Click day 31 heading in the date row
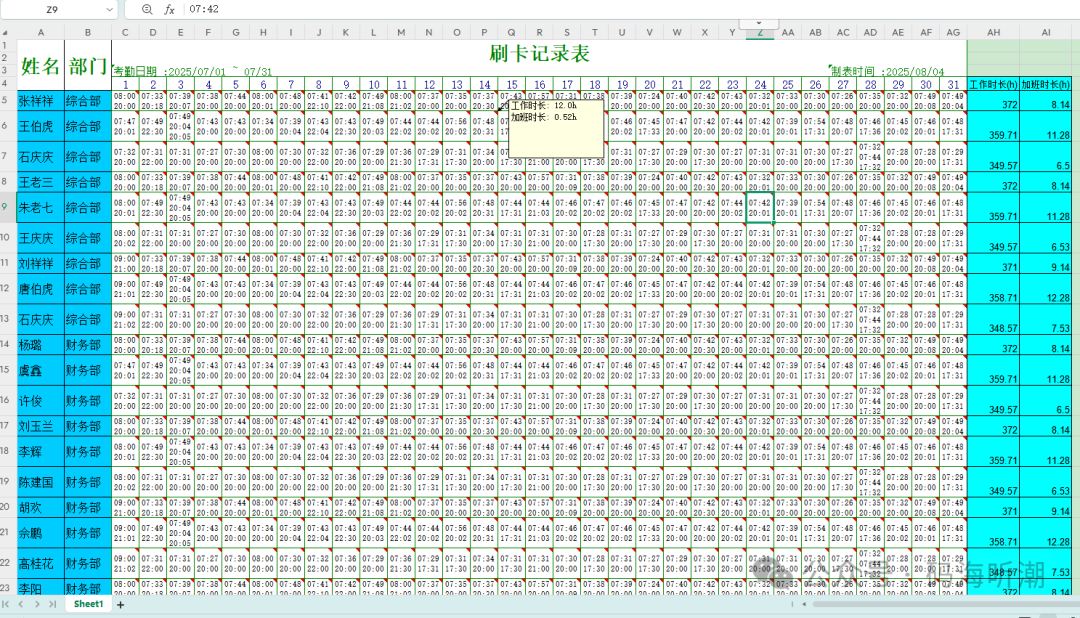 (953, 84)
